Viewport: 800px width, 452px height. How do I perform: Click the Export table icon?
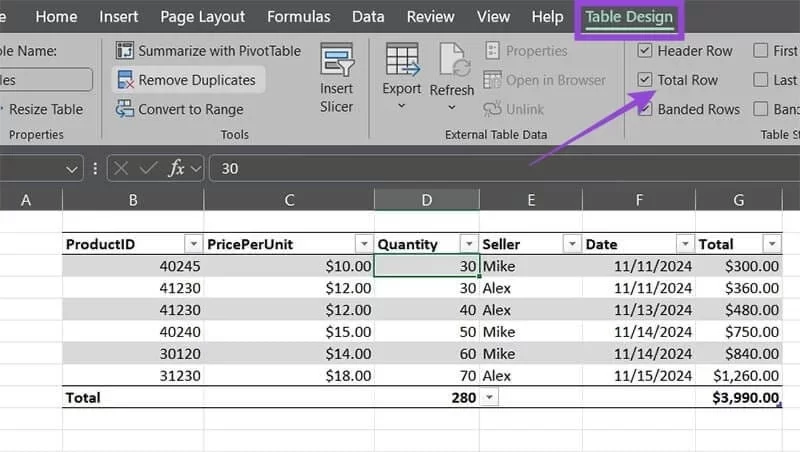pos(402,61)
